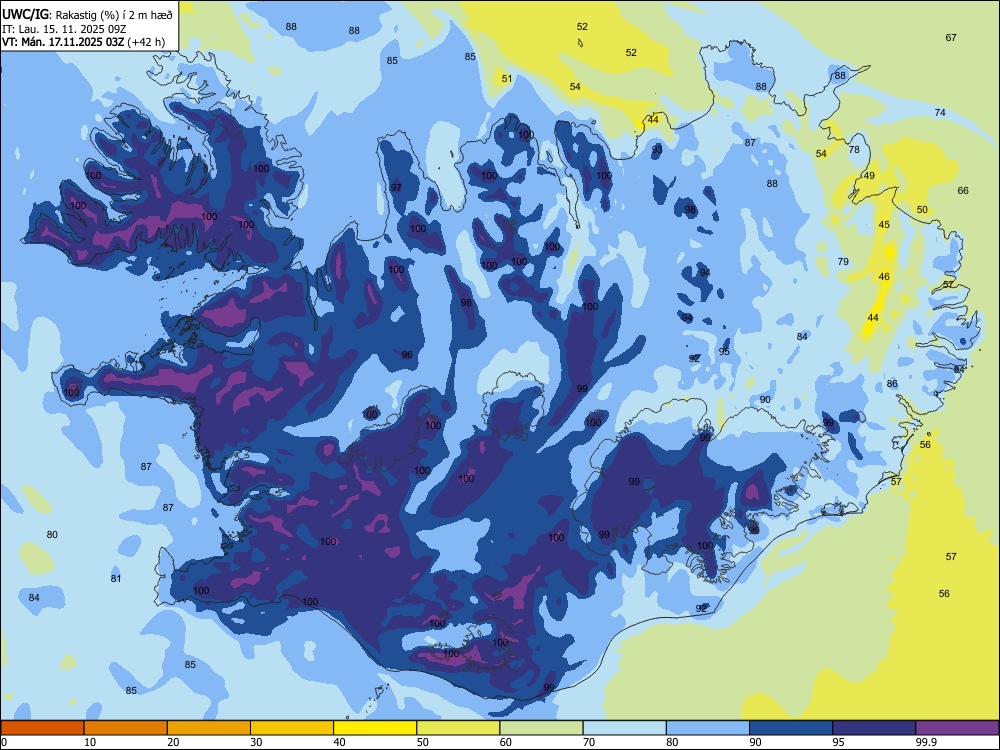Click the '10' legend tick label

coord(90,742)
